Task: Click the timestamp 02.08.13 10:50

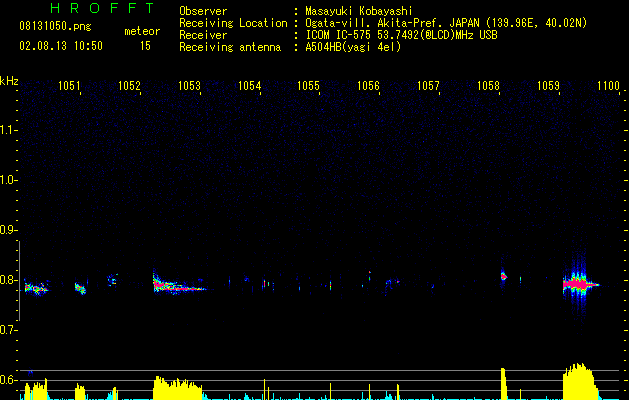Action: click(61, 46)
